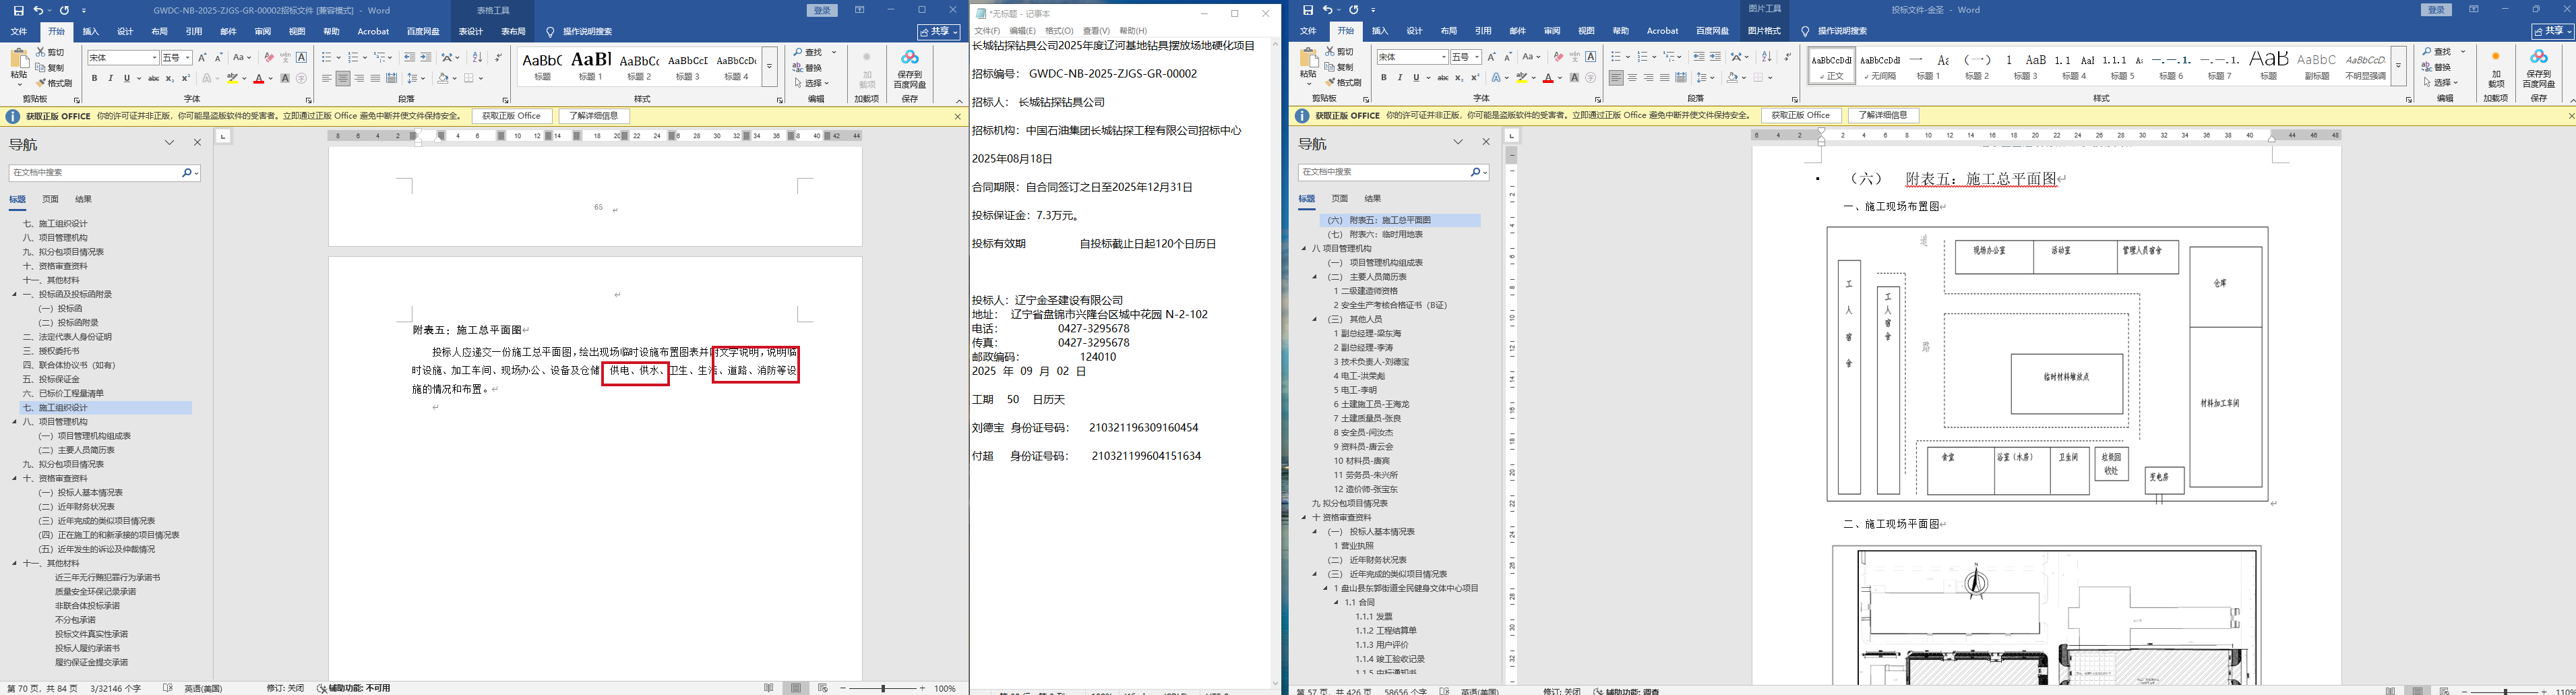Click decrease indent in the left Word ribbon

410,58
